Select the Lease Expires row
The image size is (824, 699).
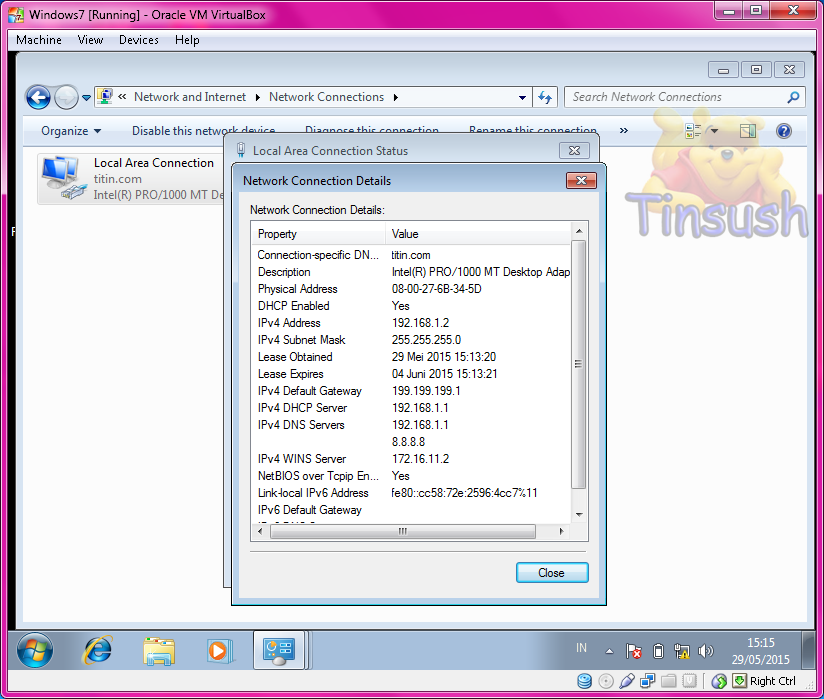tap(411, 374)
